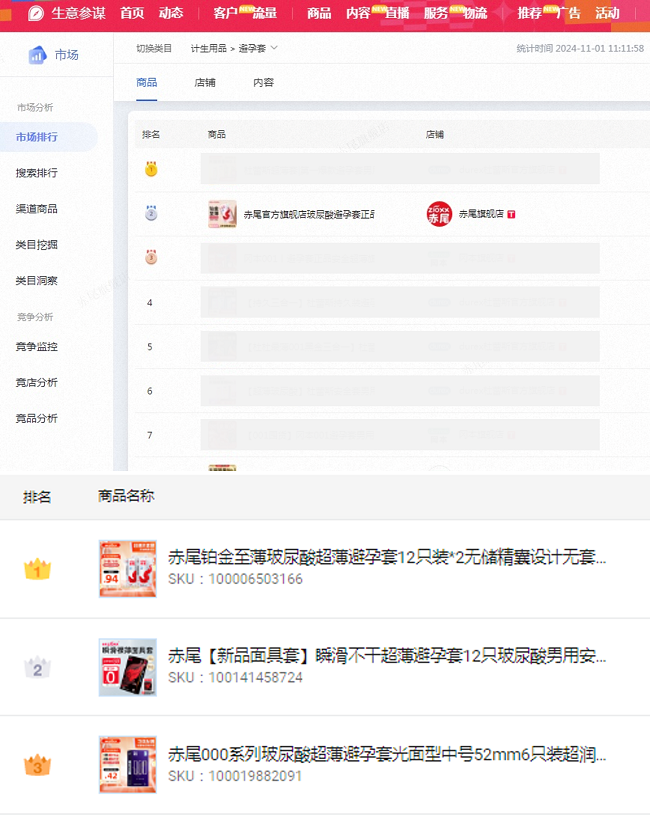Open the 活动 menu item
The height and width of the screenshot is (816, 650).
[607, 13]
